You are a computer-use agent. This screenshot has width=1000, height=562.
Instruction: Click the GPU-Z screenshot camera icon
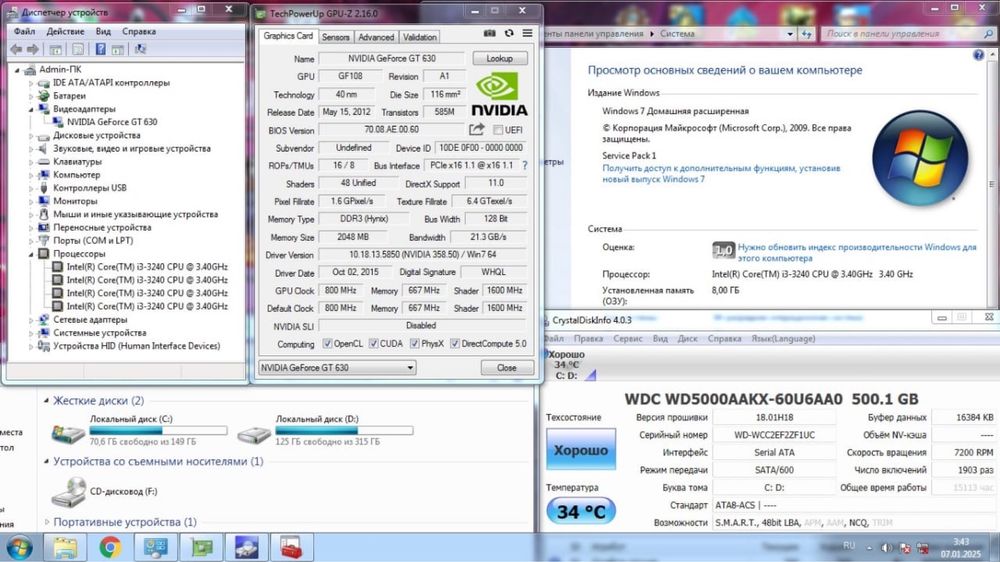pos(489,33)
